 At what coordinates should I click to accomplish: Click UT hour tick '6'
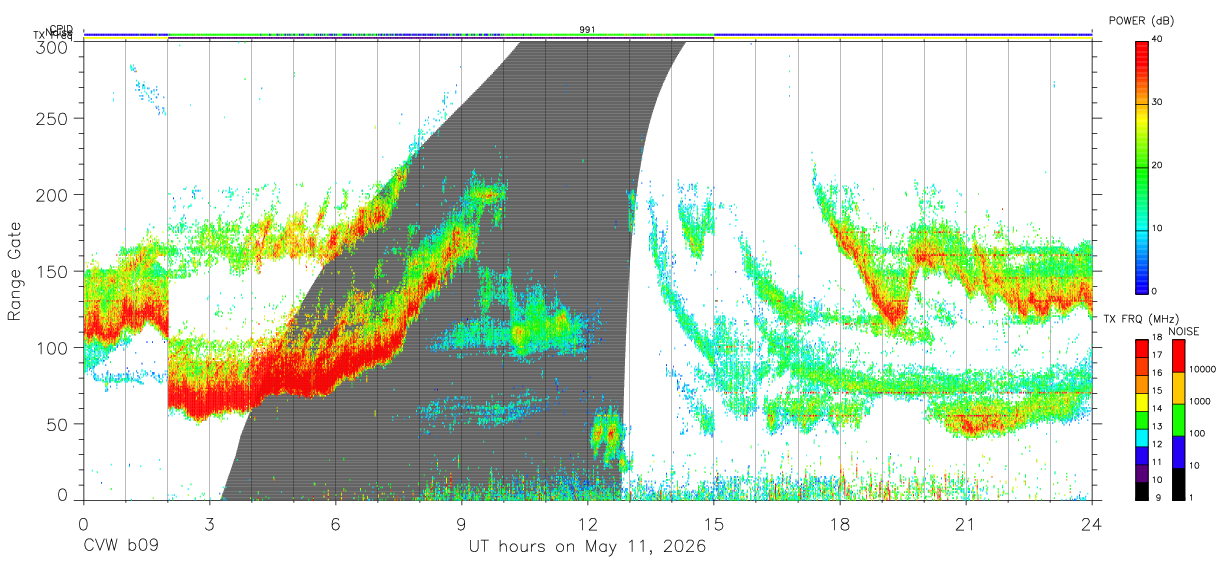pyautogui.click(x=336, y=524)
